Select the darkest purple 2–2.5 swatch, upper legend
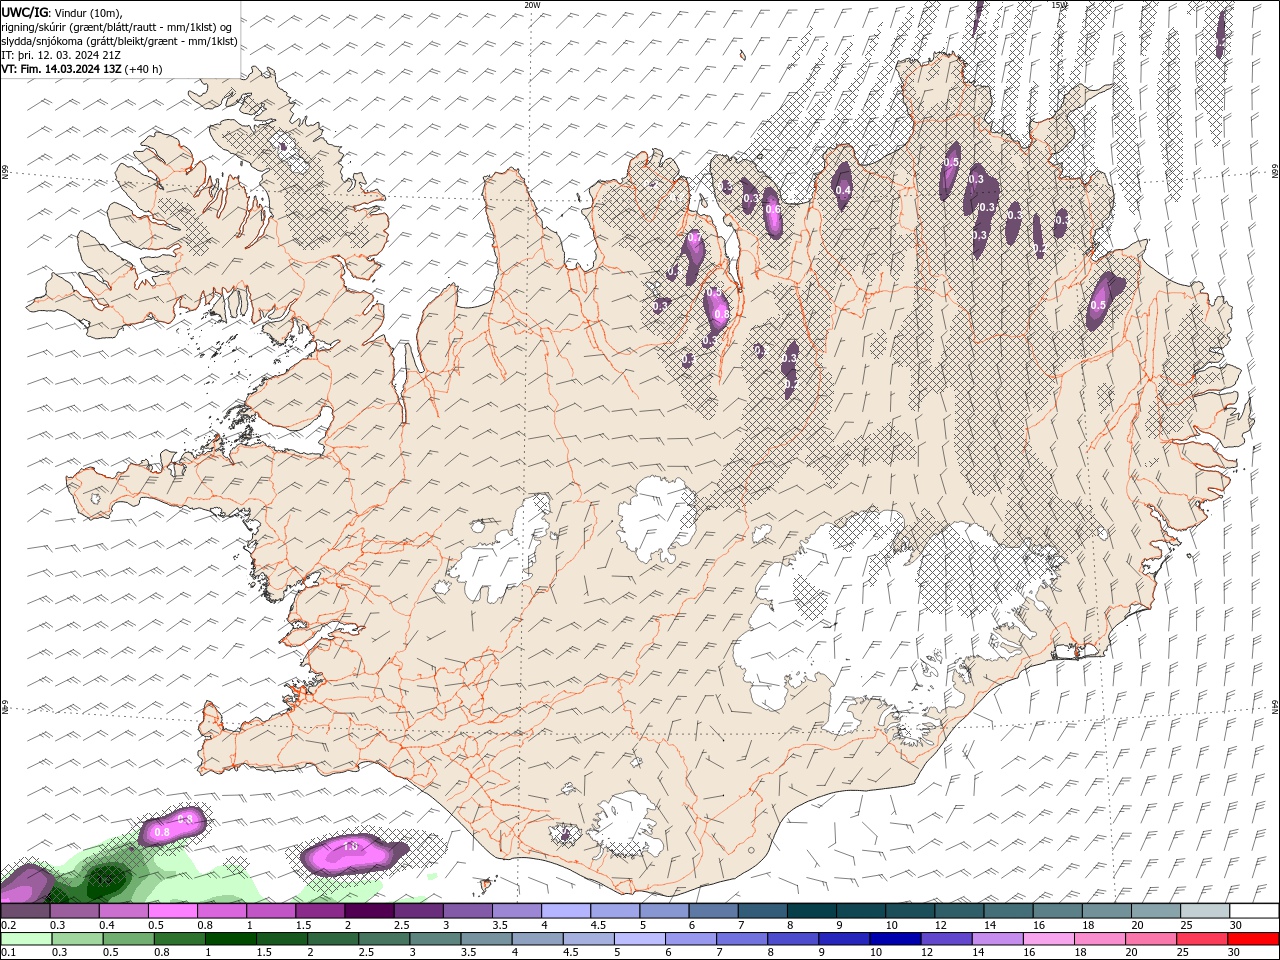The image size is (1280, 960). click(x=369, y=911)
